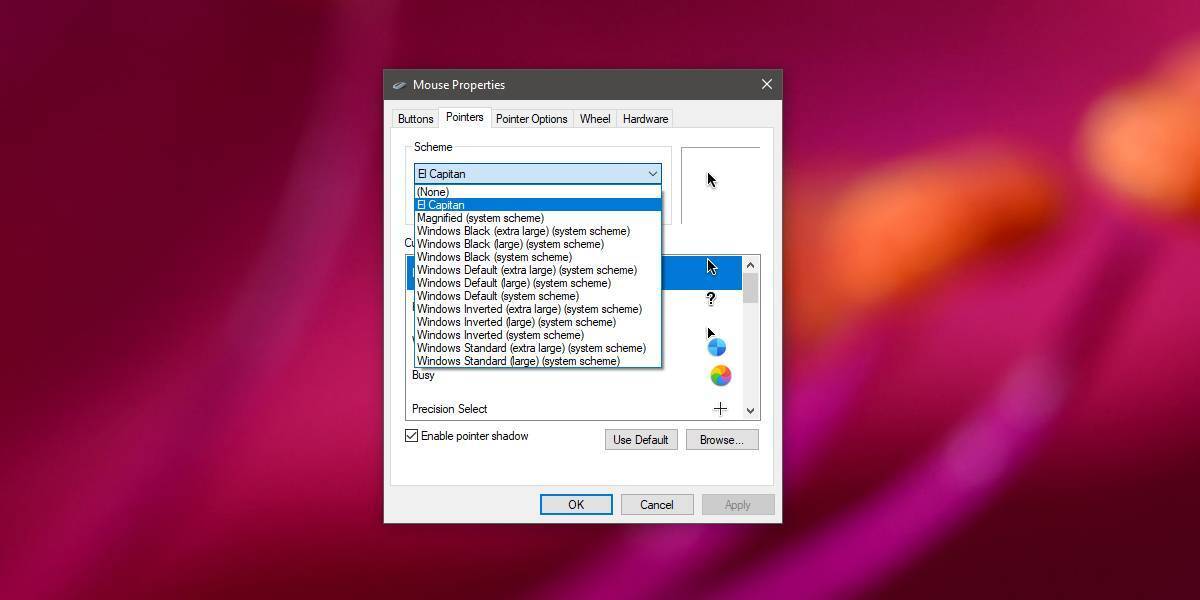Screen dimensions: 1200x600
Task: Click the pointer list scrollbar thumb
Action: tap(750, 288)
